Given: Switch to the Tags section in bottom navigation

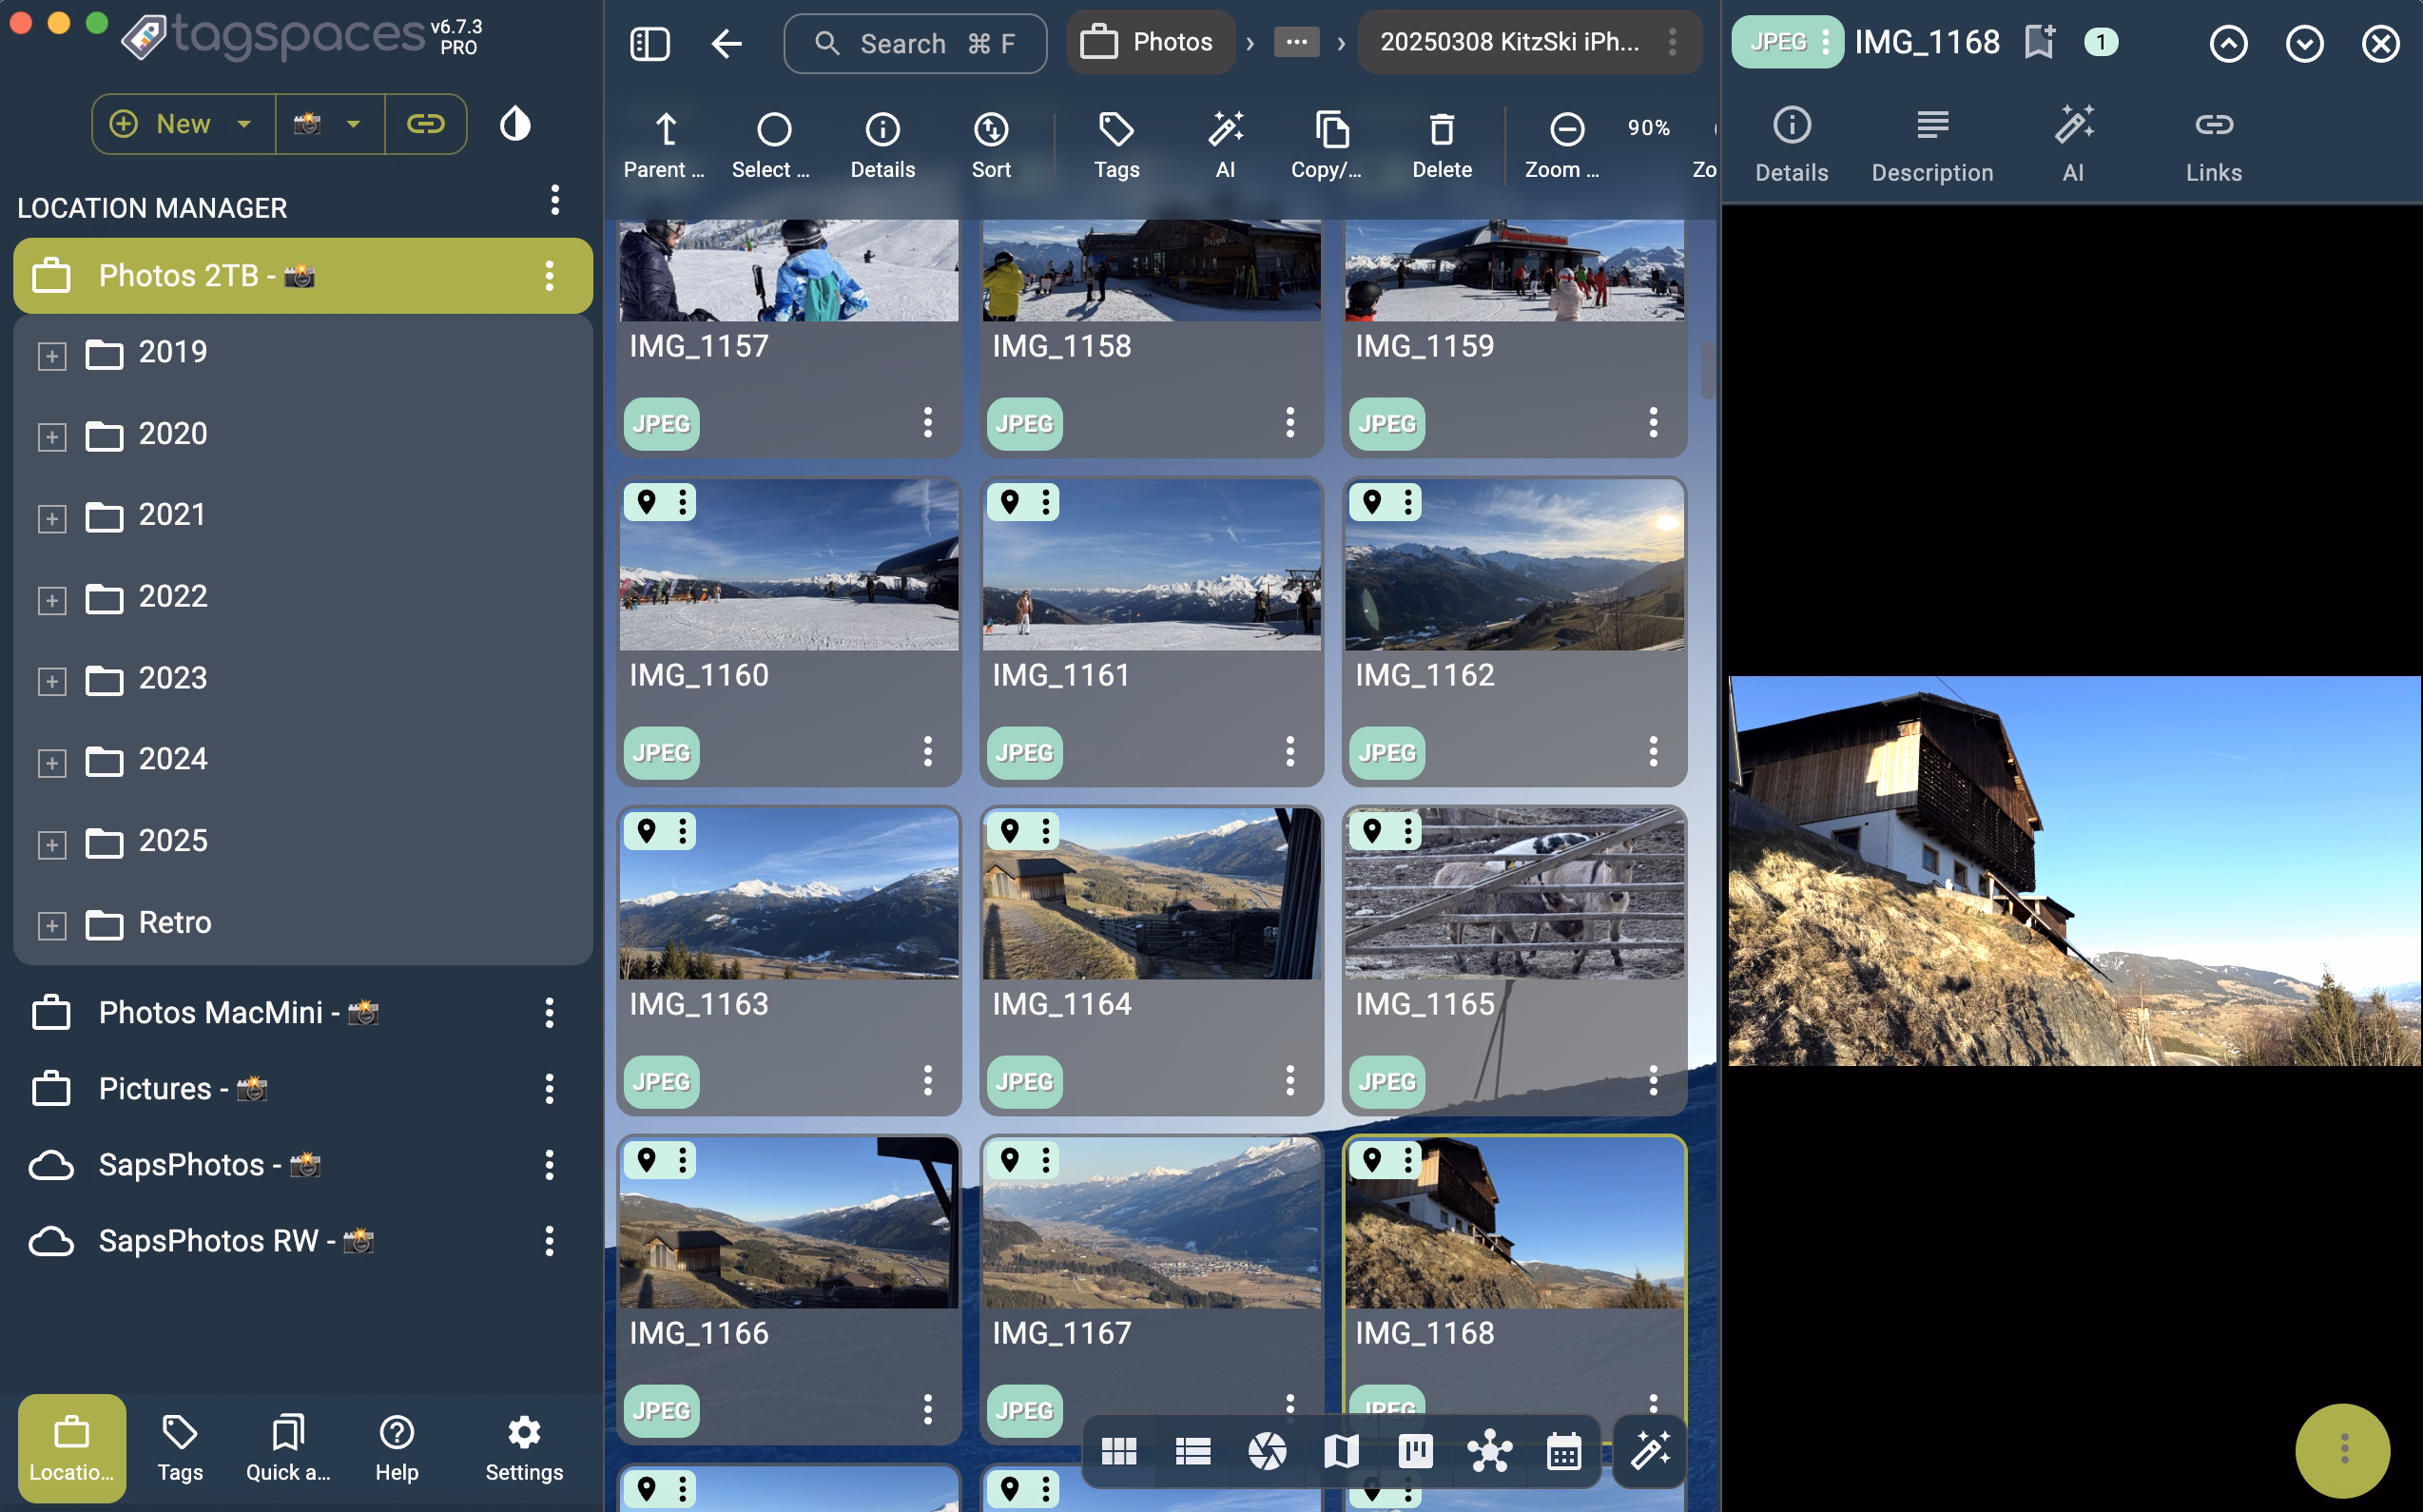Looking at the screenshot, I should tap(179, 1447).
